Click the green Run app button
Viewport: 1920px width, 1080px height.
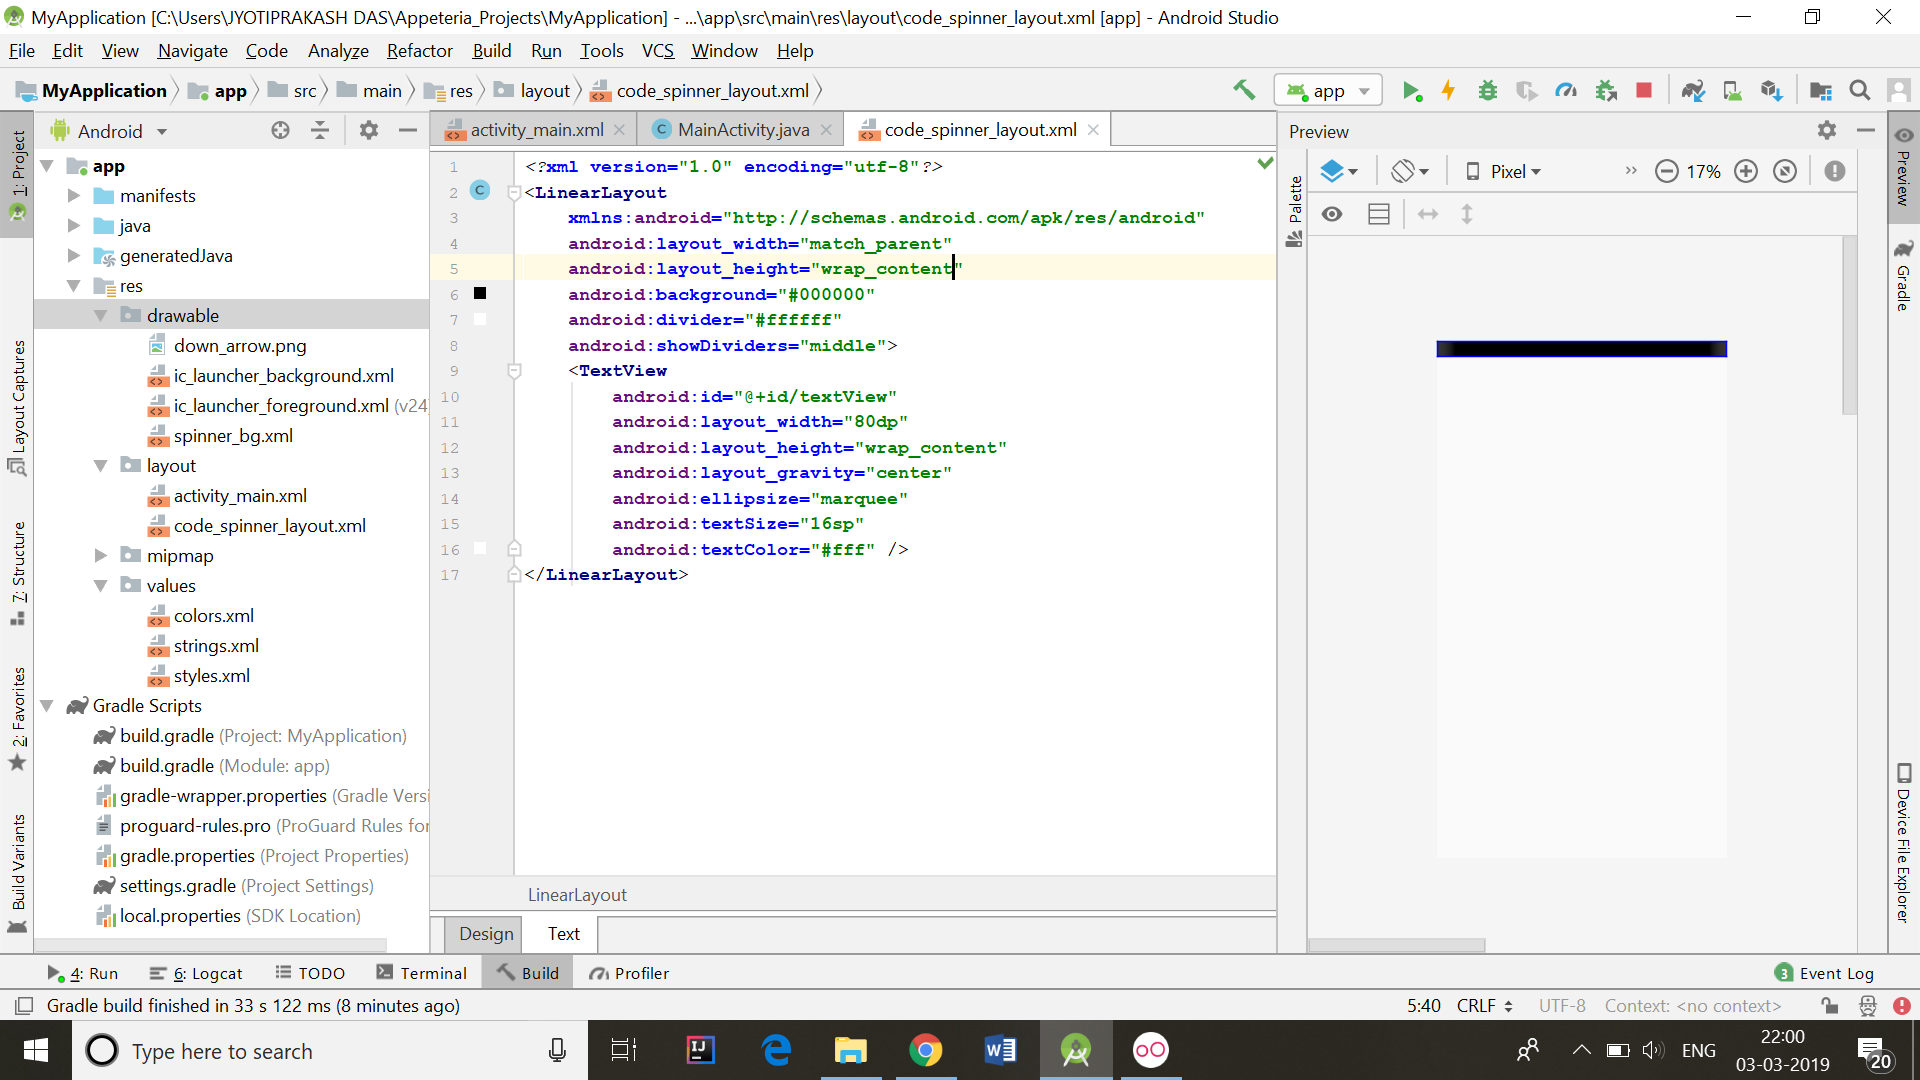click(x=1411, y=91)
